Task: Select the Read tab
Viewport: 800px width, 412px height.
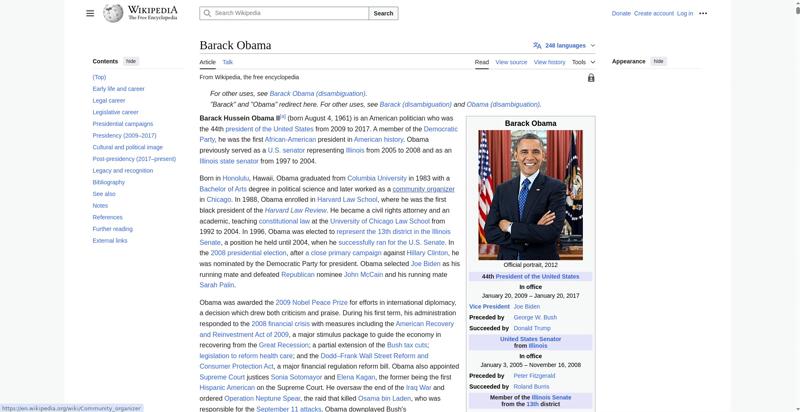Action: pos(482,62)
